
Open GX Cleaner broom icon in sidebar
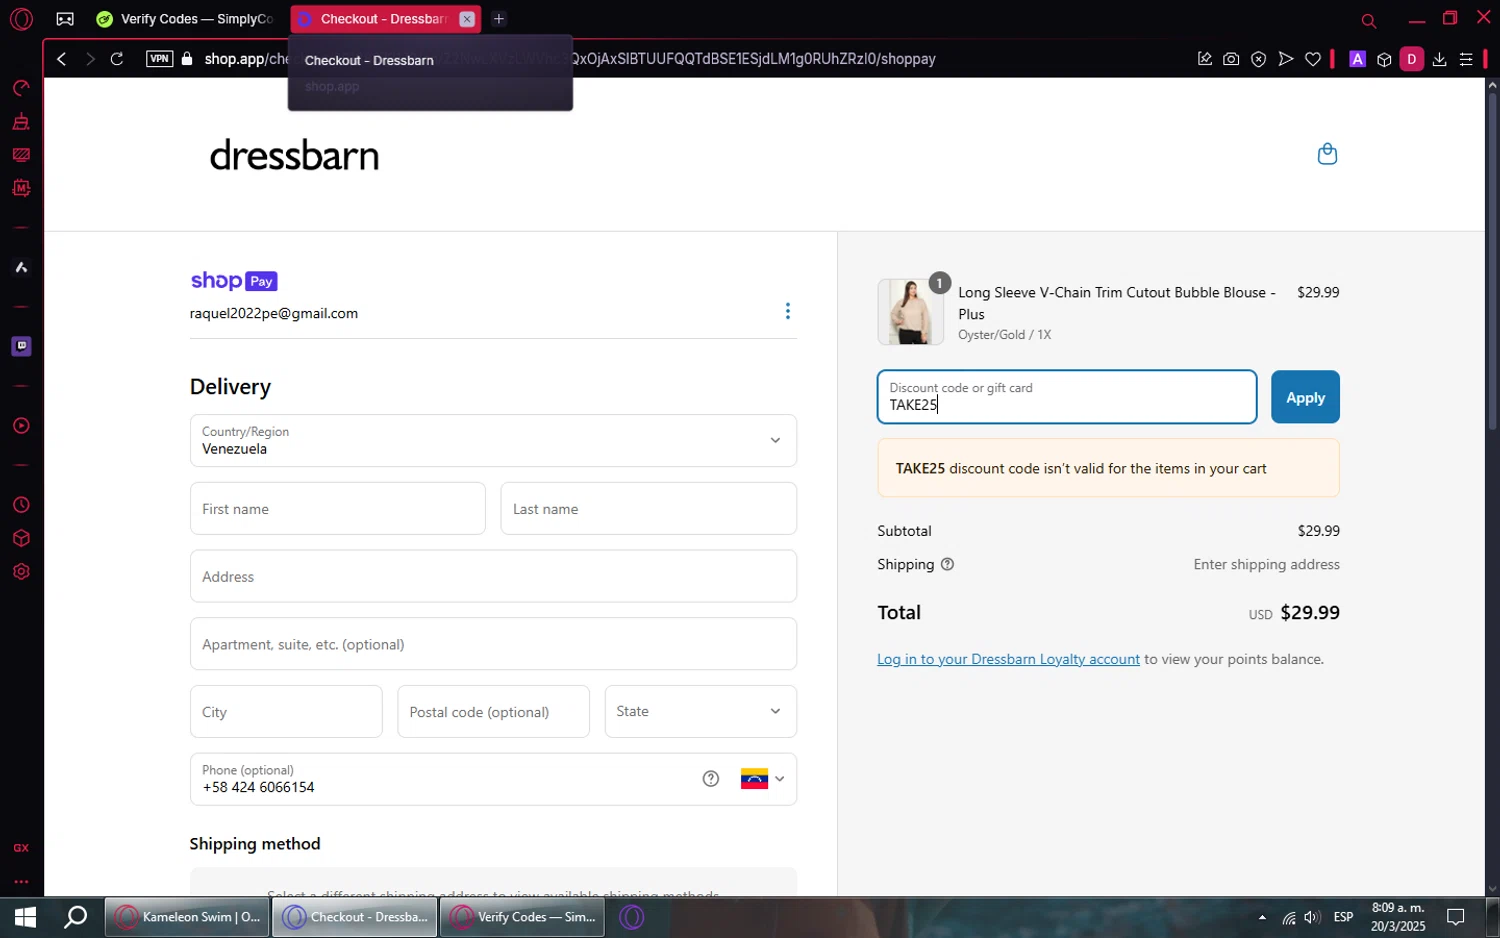tap(21, 121)
